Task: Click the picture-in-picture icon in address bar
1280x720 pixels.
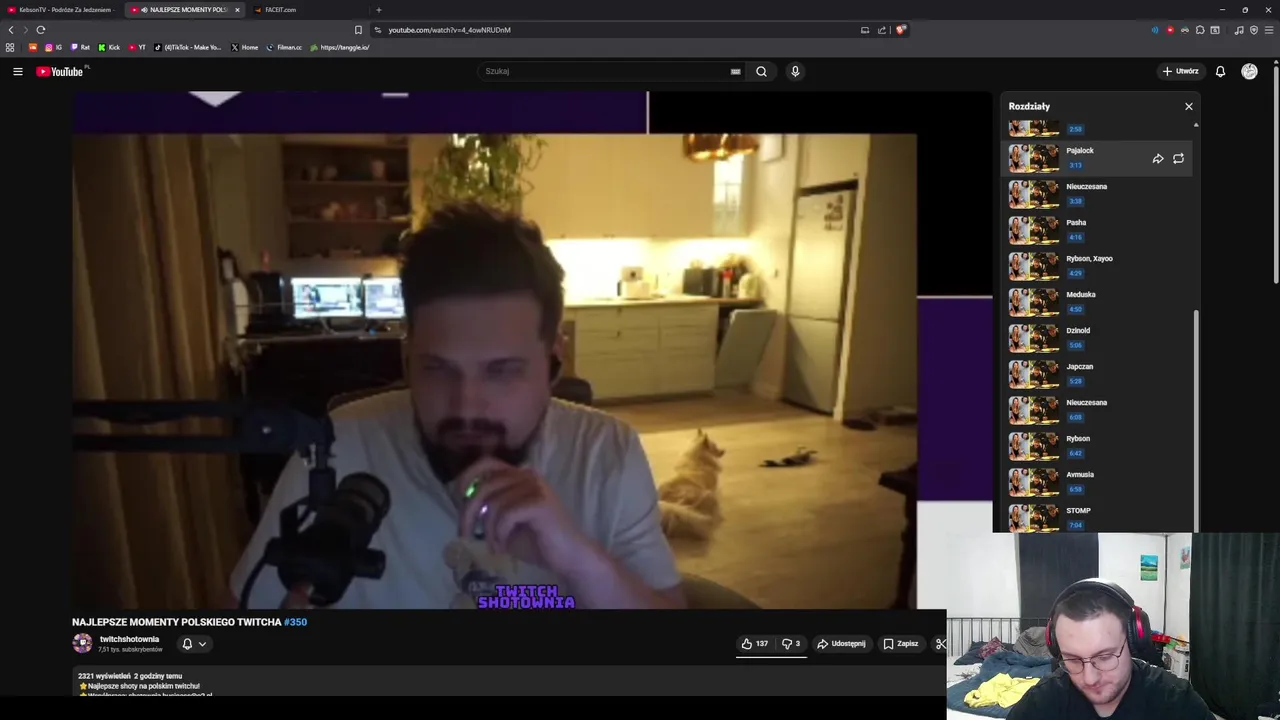Action: pos(865,30)
